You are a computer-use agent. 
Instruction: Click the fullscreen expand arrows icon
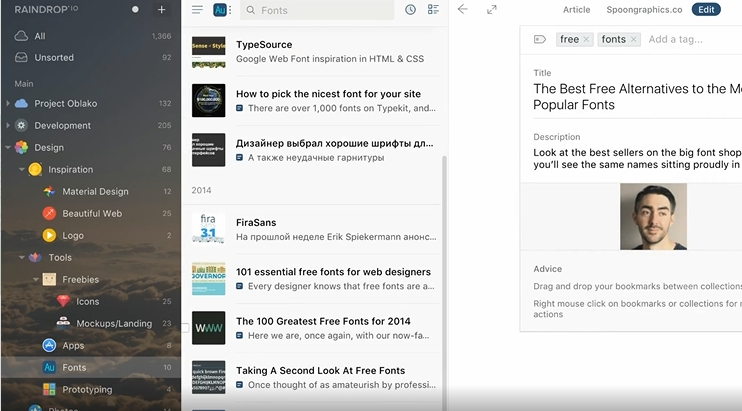[x=492, y=10]
